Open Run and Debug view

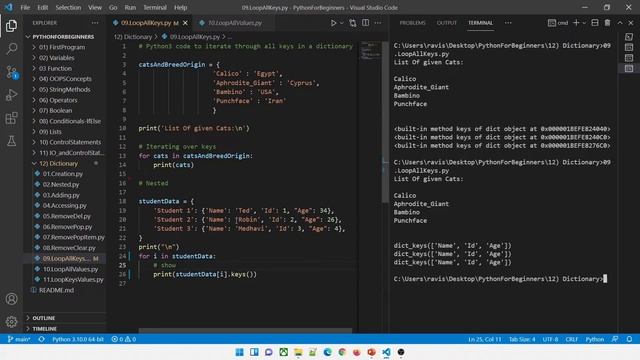tap(11, 95)
